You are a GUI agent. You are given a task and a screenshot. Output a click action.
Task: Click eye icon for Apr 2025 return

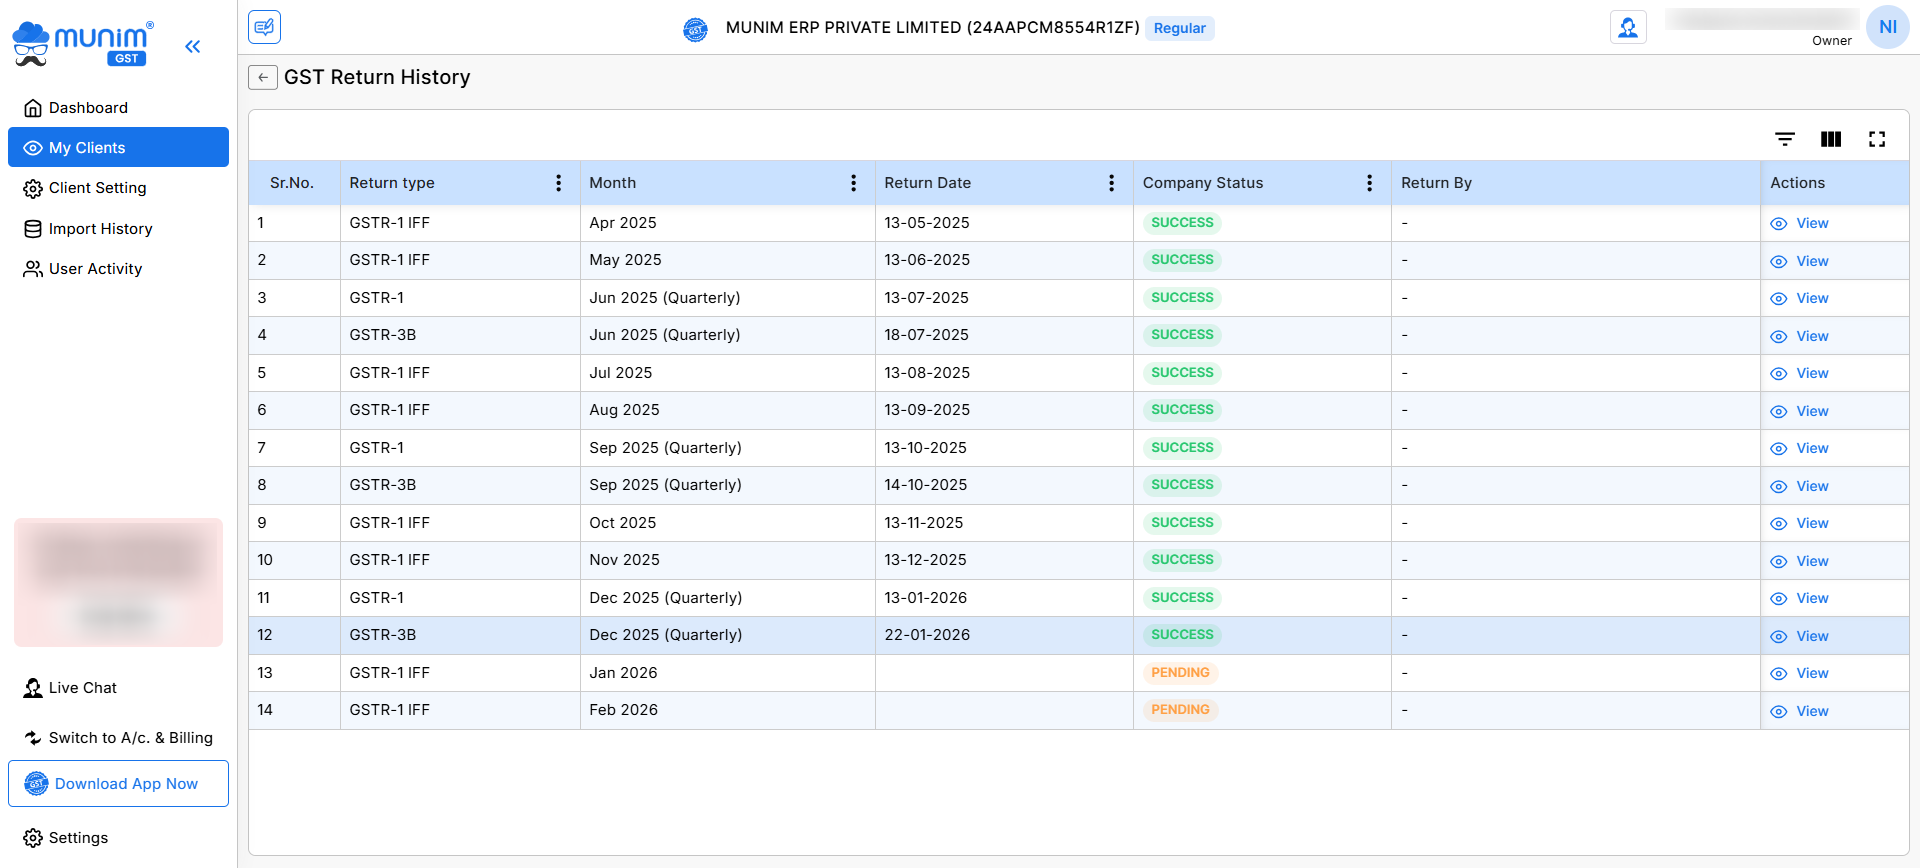tap(1779, 224)
